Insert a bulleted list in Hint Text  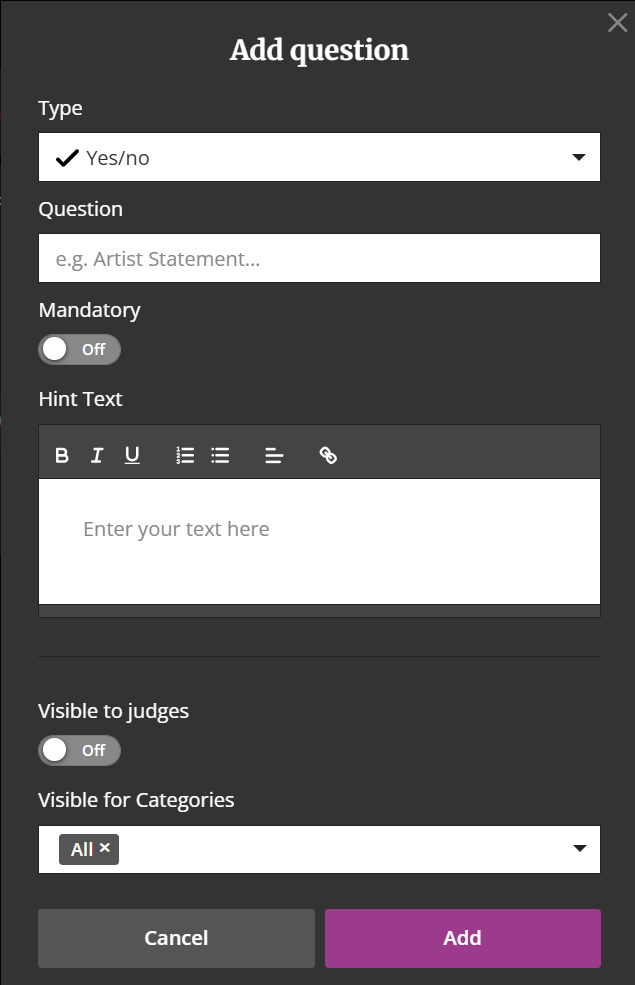pyautogui.click(x=220, y=455)
